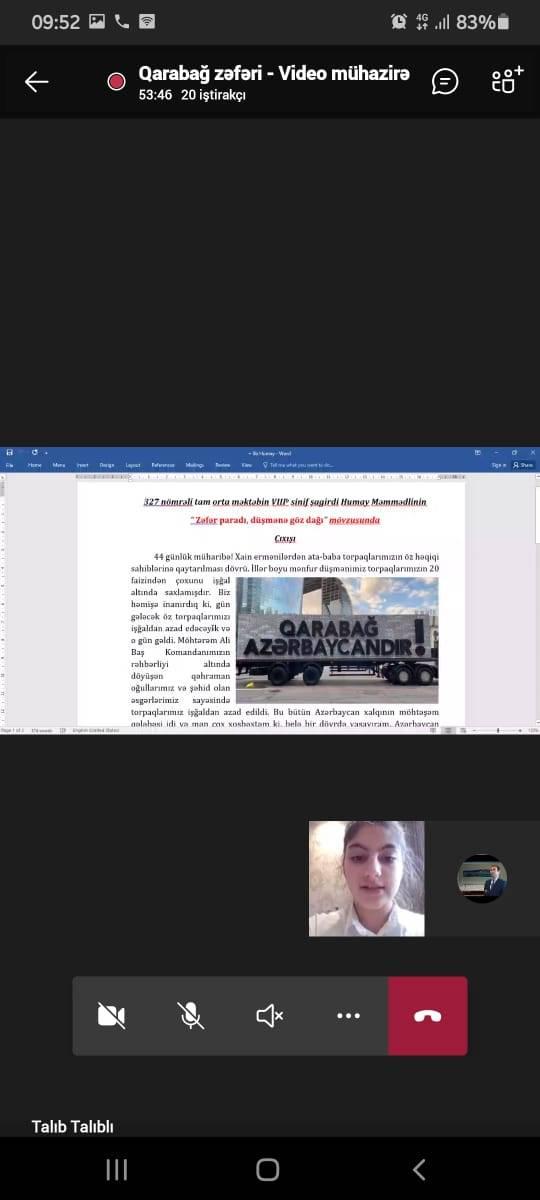The height and width of the screenshot is (1200, 540).
Task: Tap the round participant avatar thumbnail
Action: (482, 878)
